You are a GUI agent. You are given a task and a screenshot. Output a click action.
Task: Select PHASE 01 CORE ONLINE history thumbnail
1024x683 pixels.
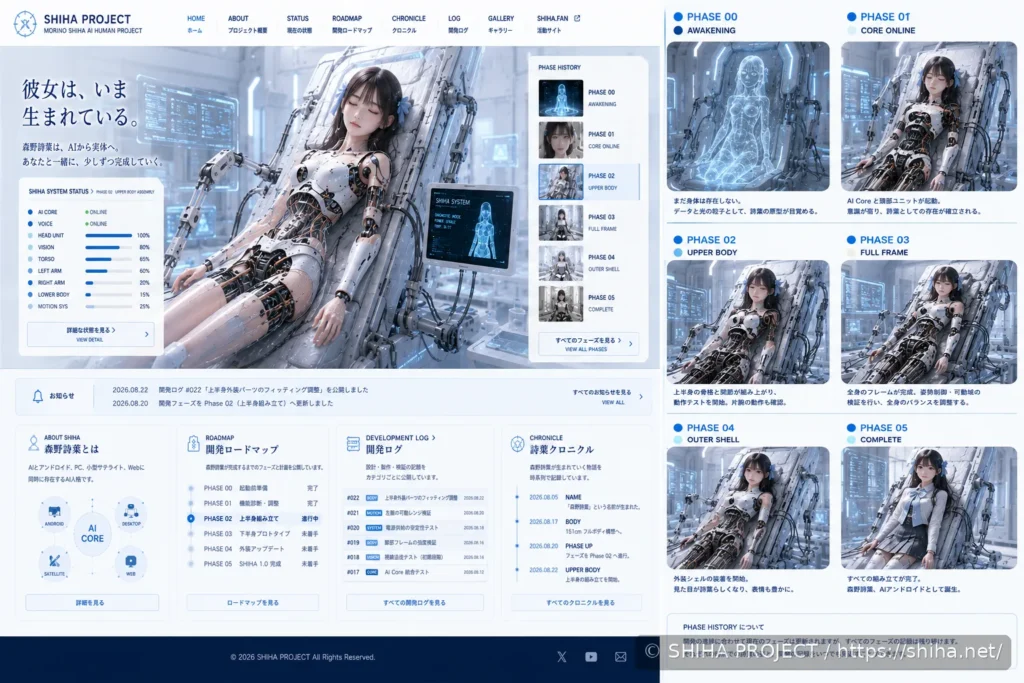(x=560, y=140)
